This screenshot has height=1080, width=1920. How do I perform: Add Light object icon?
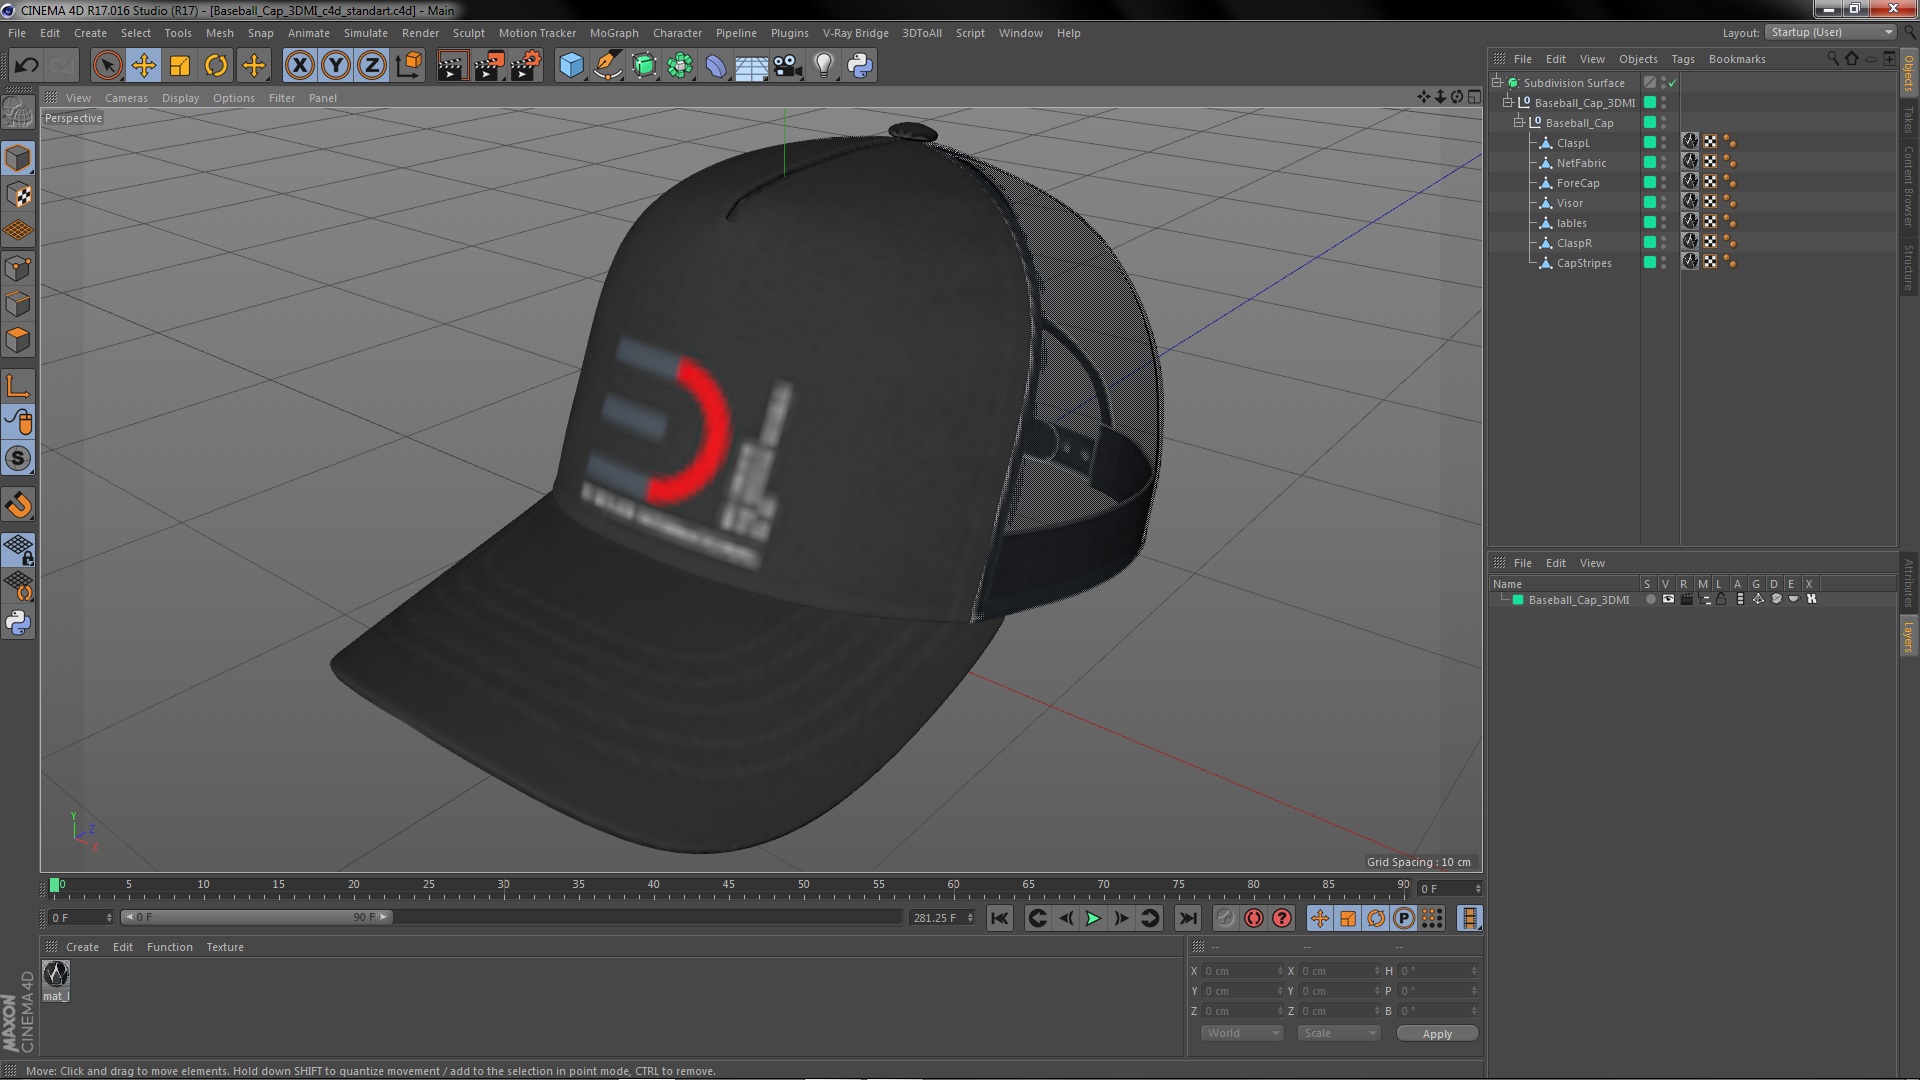click(824, 66)
